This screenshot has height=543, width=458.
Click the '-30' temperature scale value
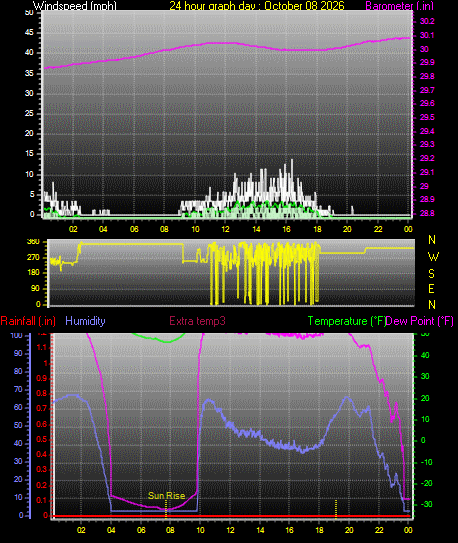pyautogui.click(x=426, y=504)
